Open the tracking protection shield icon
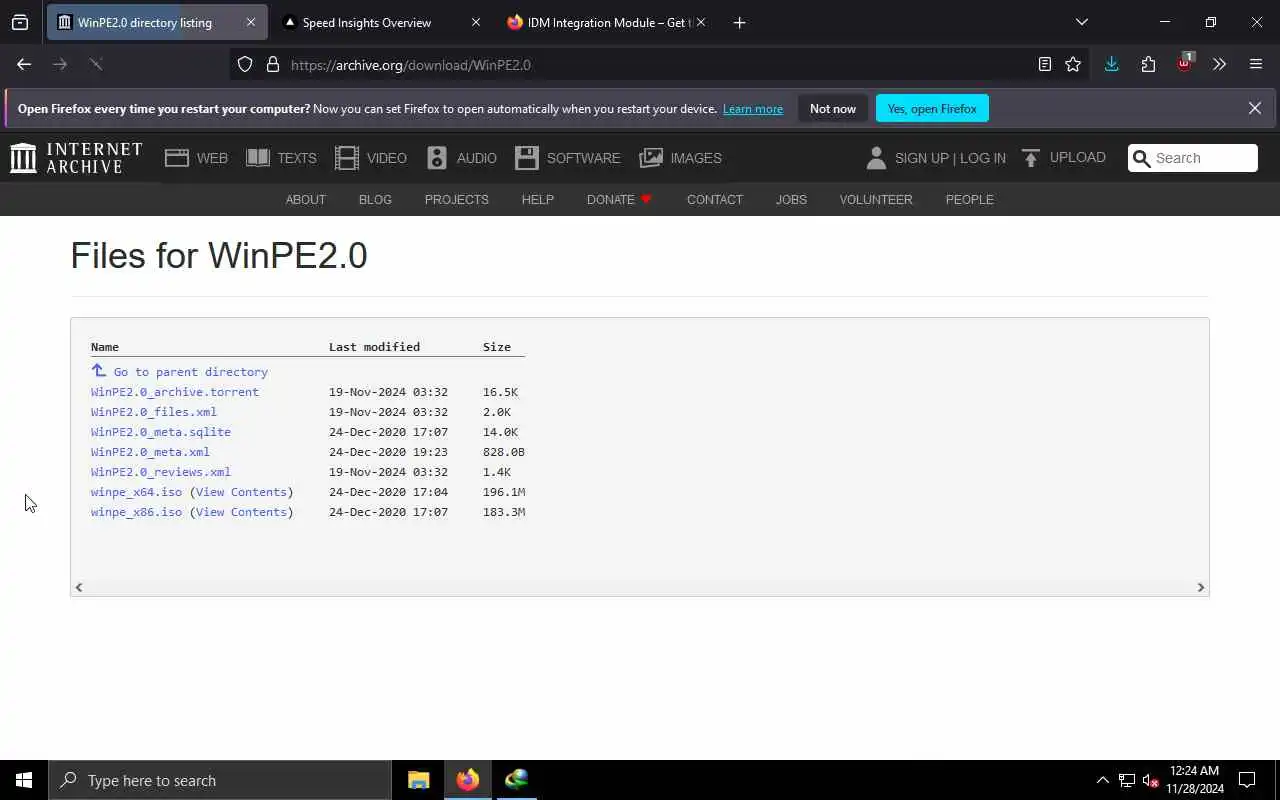This screenshot has height=800, width=1280. [x=245, y=65]
